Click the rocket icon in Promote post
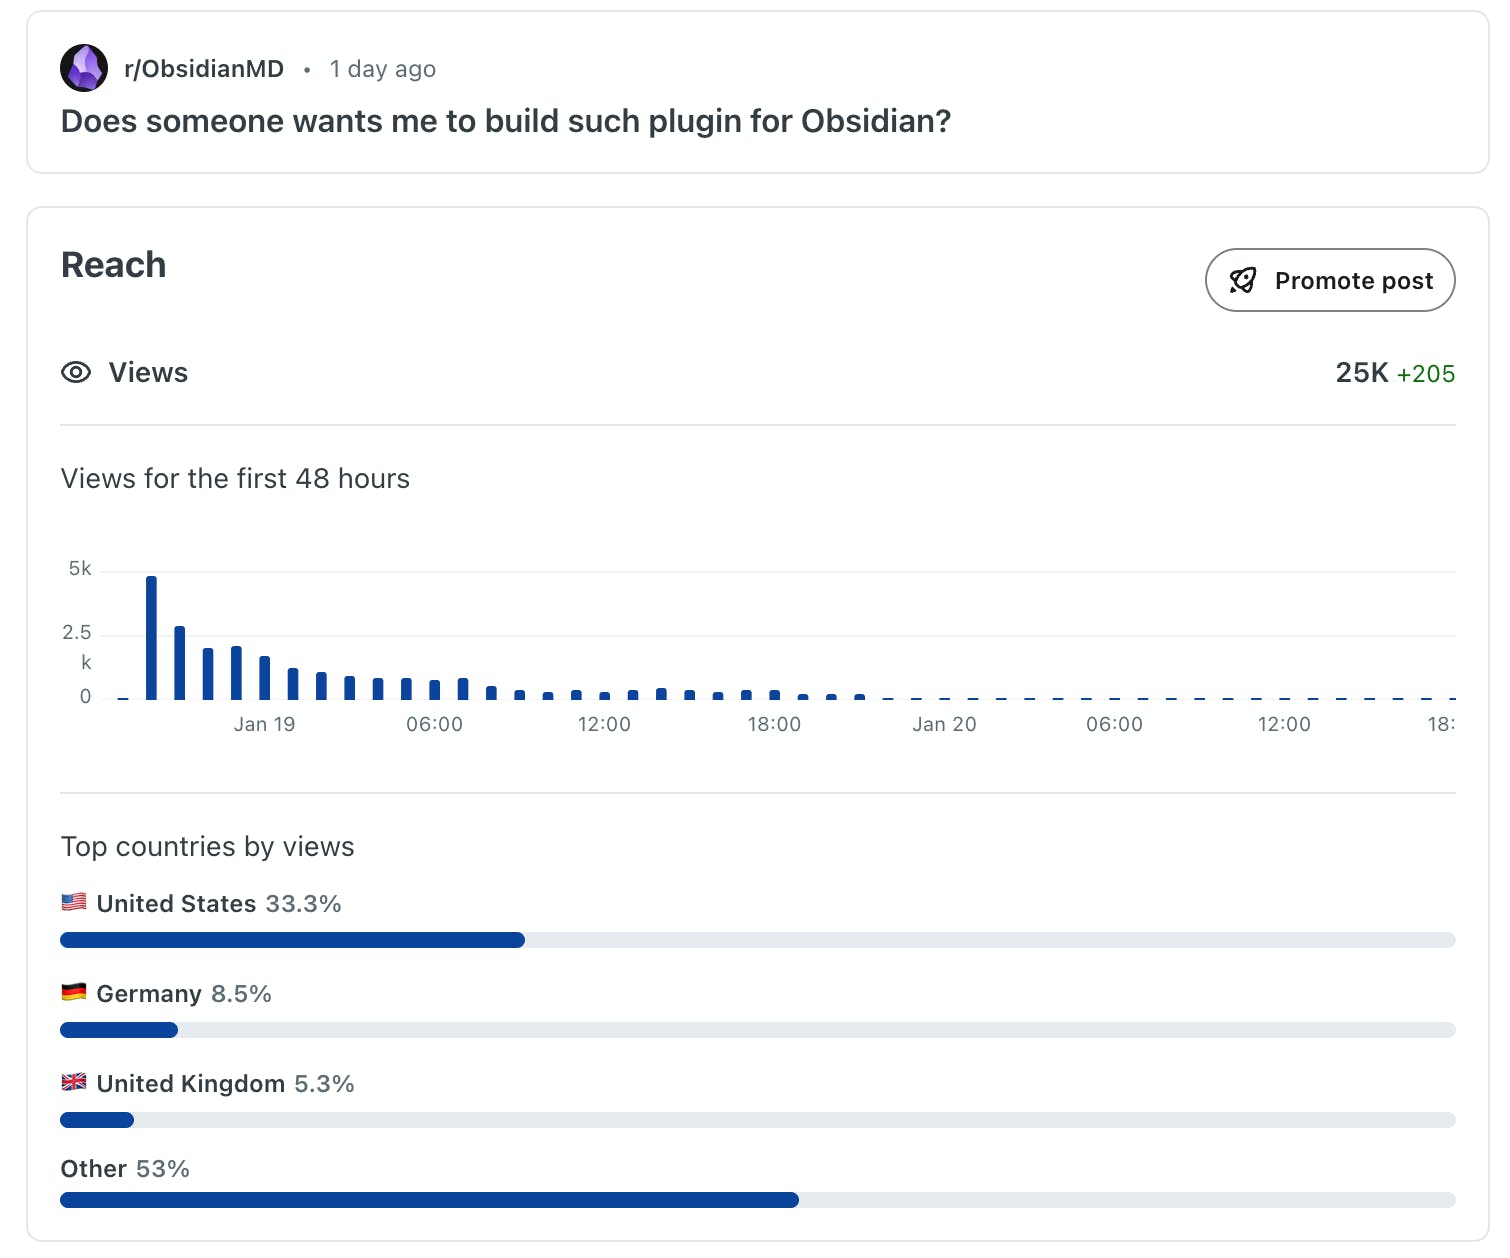1510x1258 pixels. coord(1242,281)
